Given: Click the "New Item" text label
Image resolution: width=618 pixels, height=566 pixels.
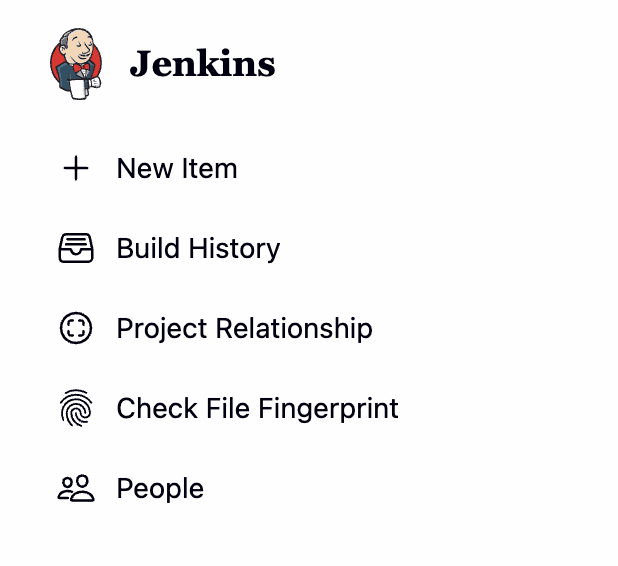Looking at the screenshot, I should [x=177, y=169].
